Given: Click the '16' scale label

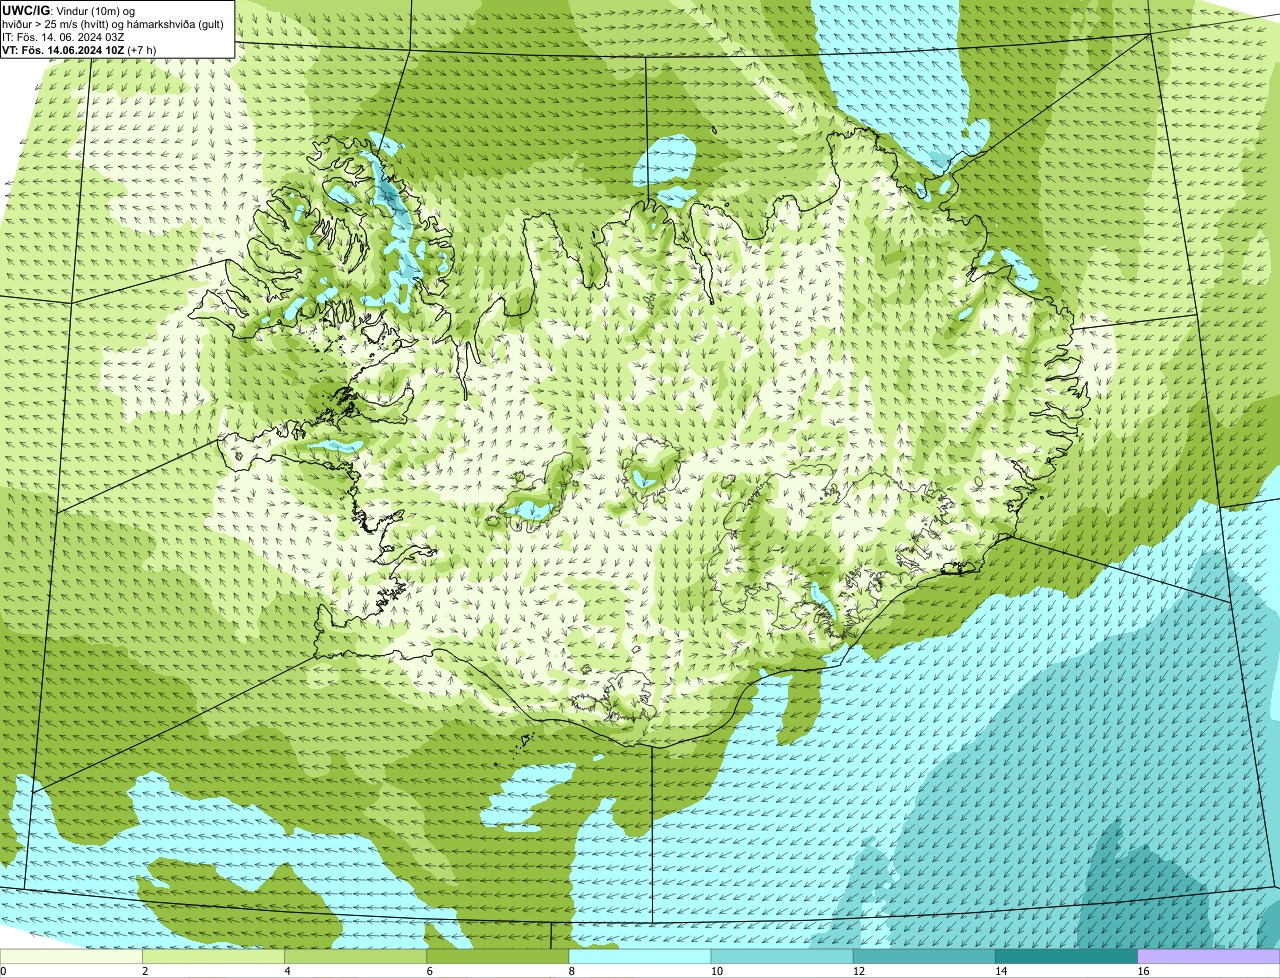Looking at the screenshot, I should 1143,971.
